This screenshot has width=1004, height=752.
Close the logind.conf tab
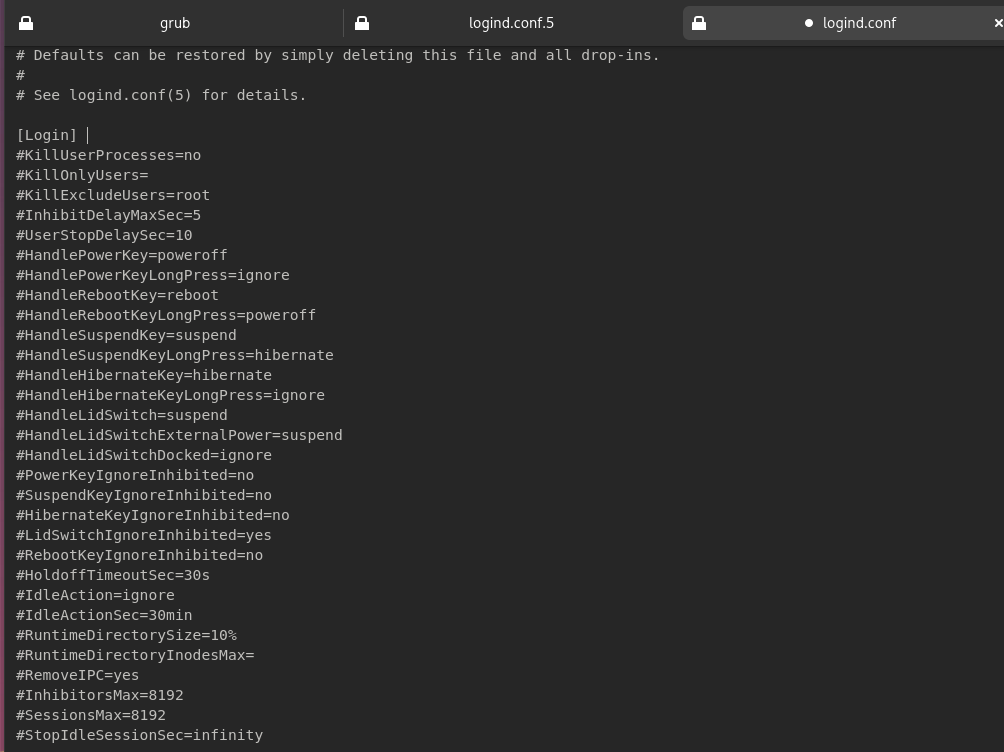997,23
